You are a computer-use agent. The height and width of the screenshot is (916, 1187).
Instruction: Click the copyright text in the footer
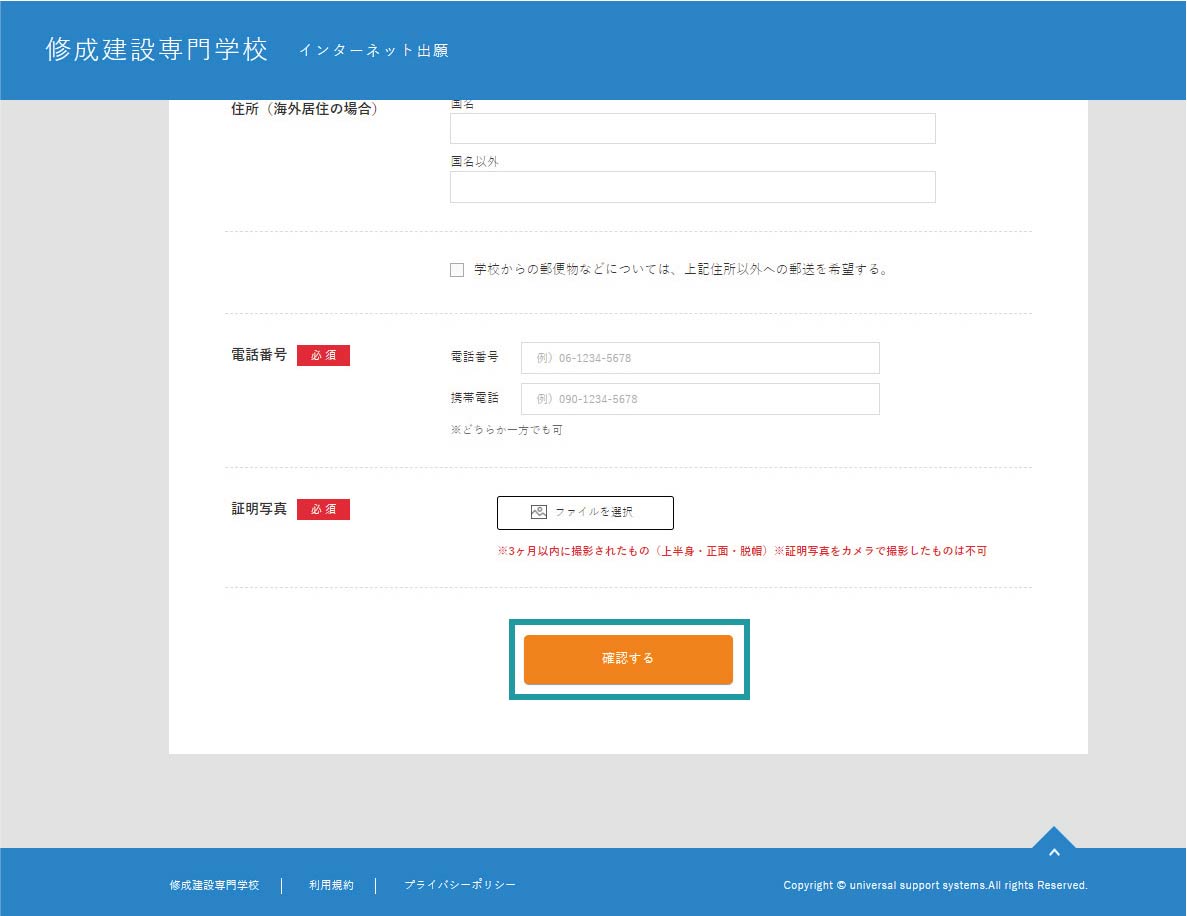934,885
